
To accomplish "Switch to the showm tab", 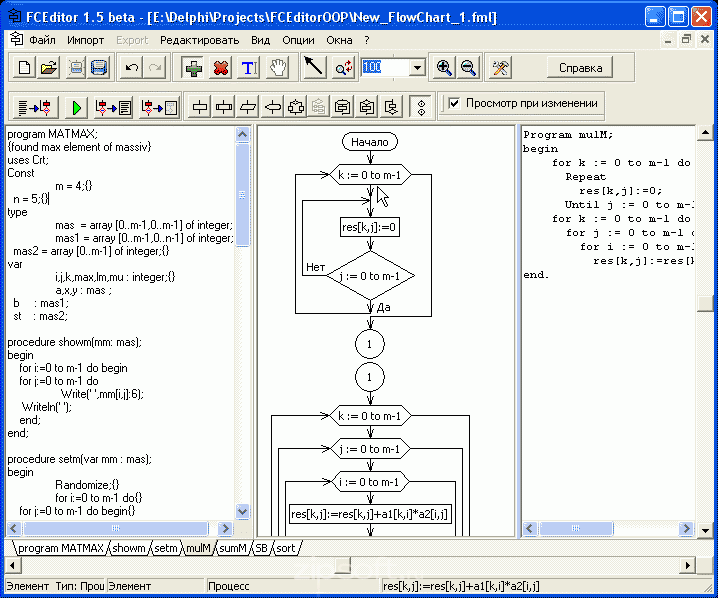I will coord(128,548).
